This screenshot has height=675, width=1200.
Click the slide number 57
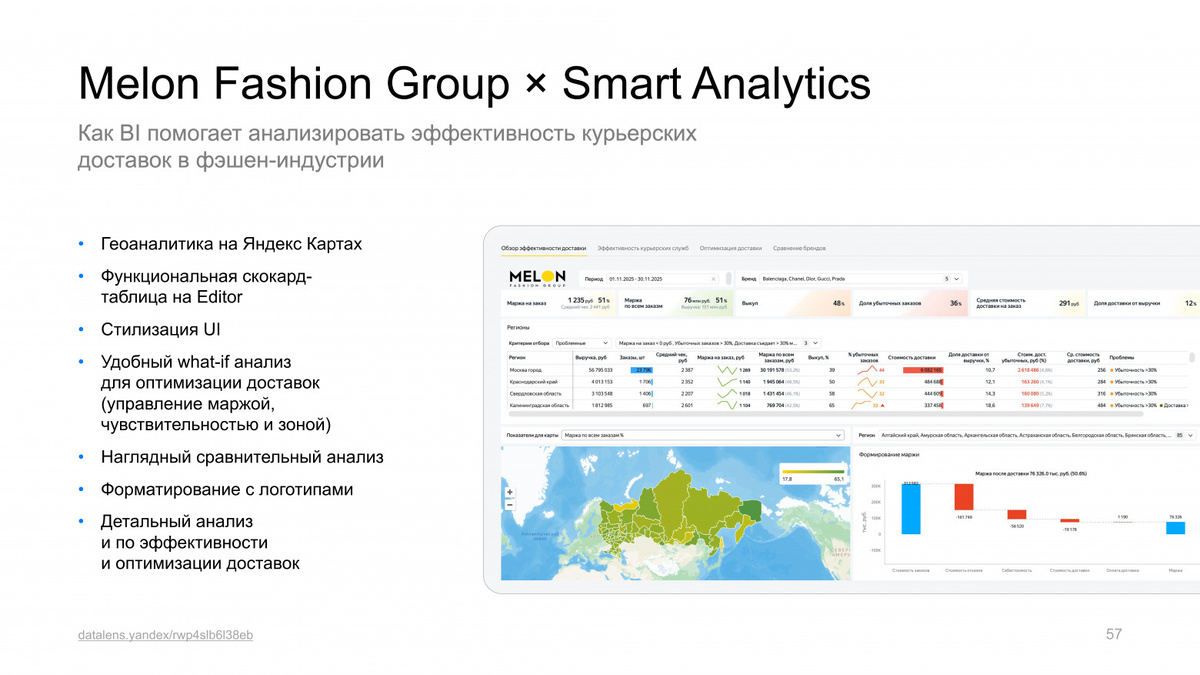click(x=1115, y=635)
